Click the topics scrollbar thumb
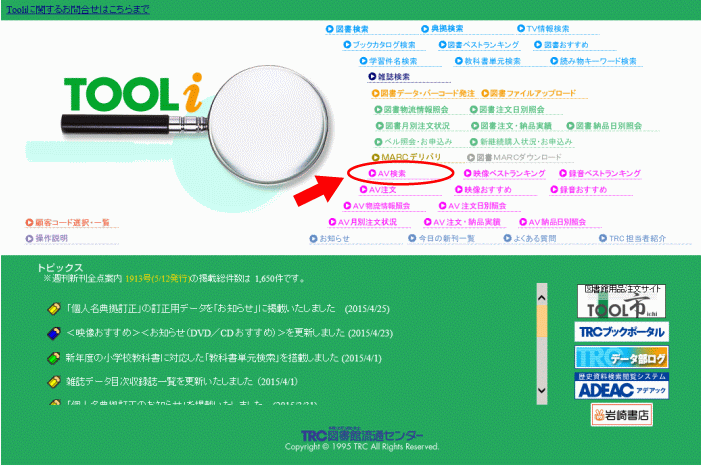The height and width of the screenshot is (466, 701). (541, 321)
